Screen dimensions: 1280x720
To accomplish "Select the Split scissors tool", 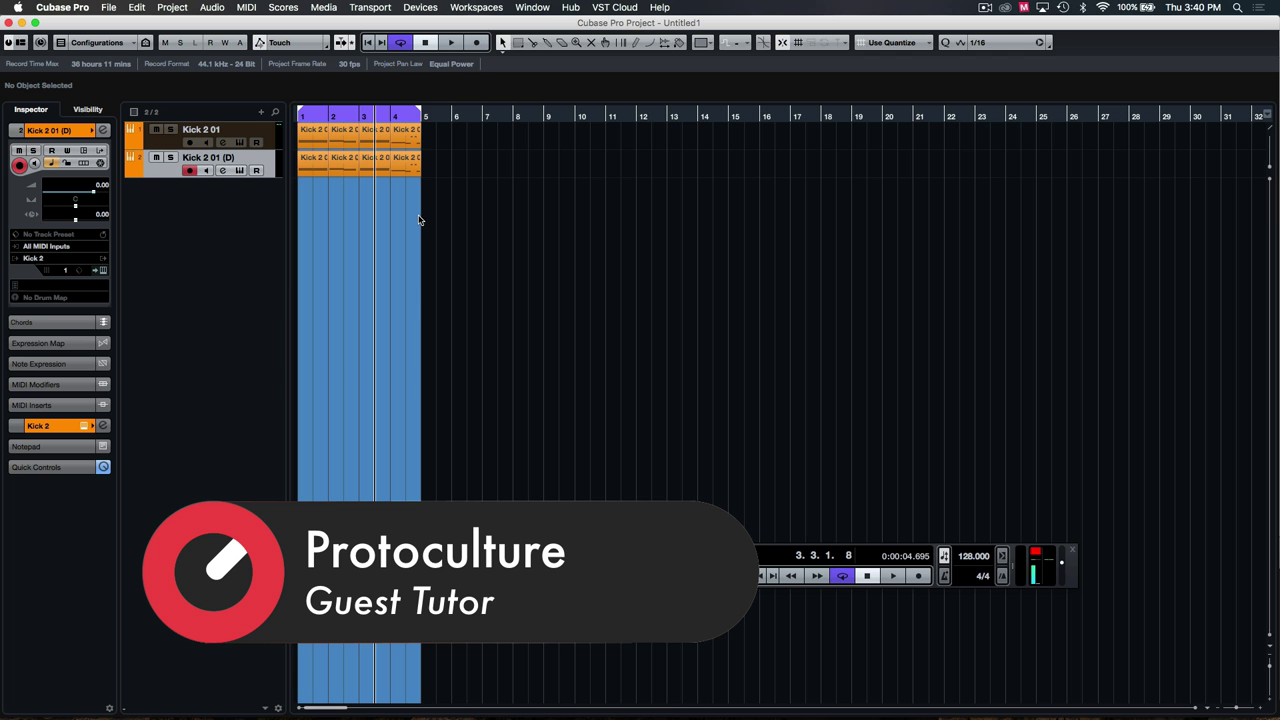I will (533, 43).
